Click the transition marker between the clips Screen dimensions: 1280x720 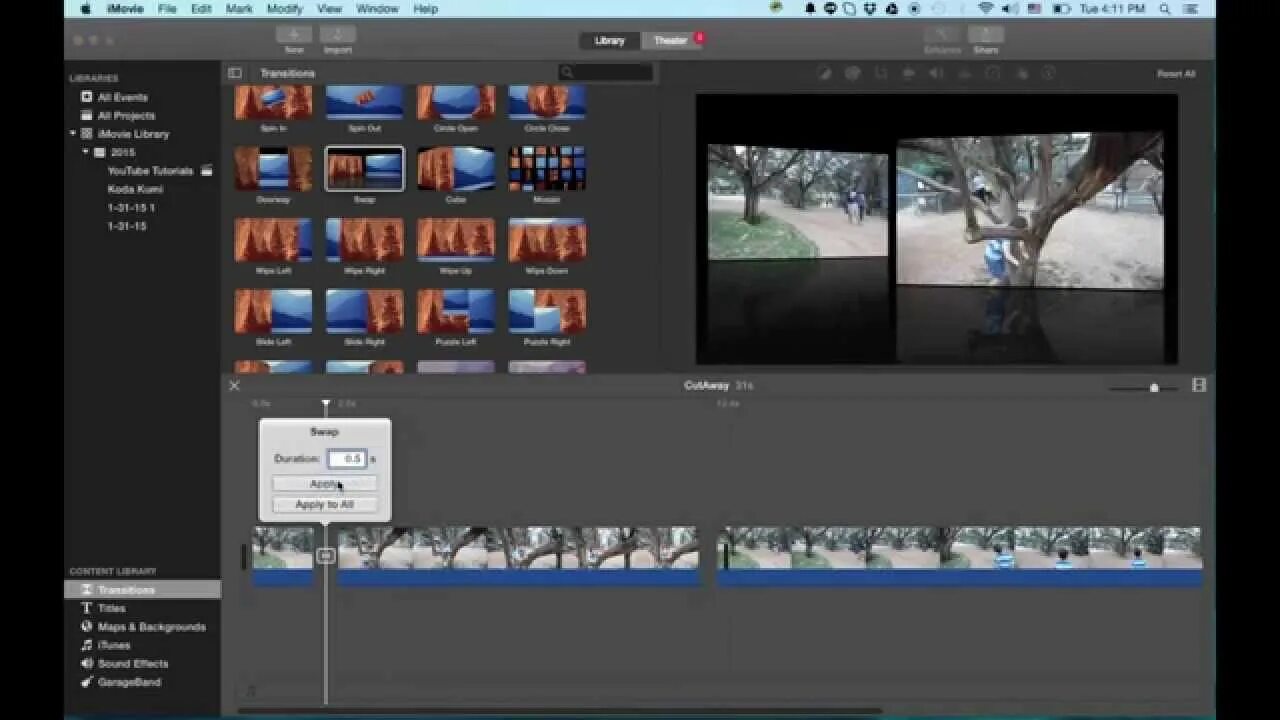[x=326, y=555]
